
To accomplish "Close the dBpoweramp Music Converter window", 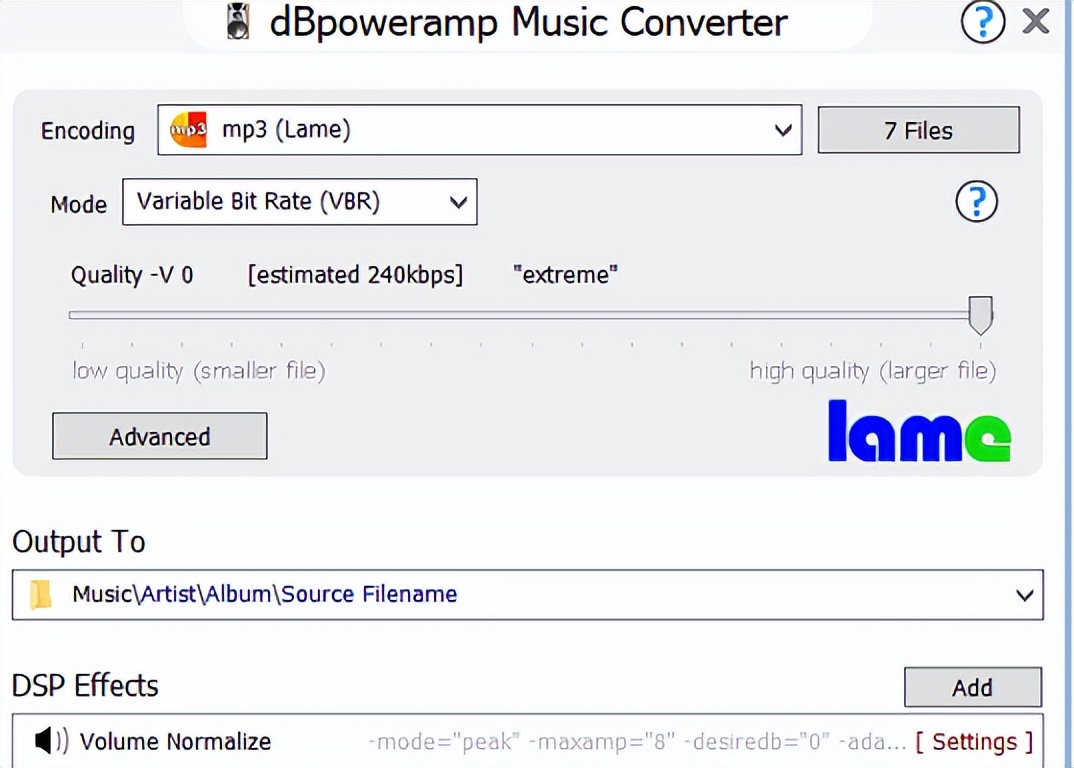I will coord(1036,21).
